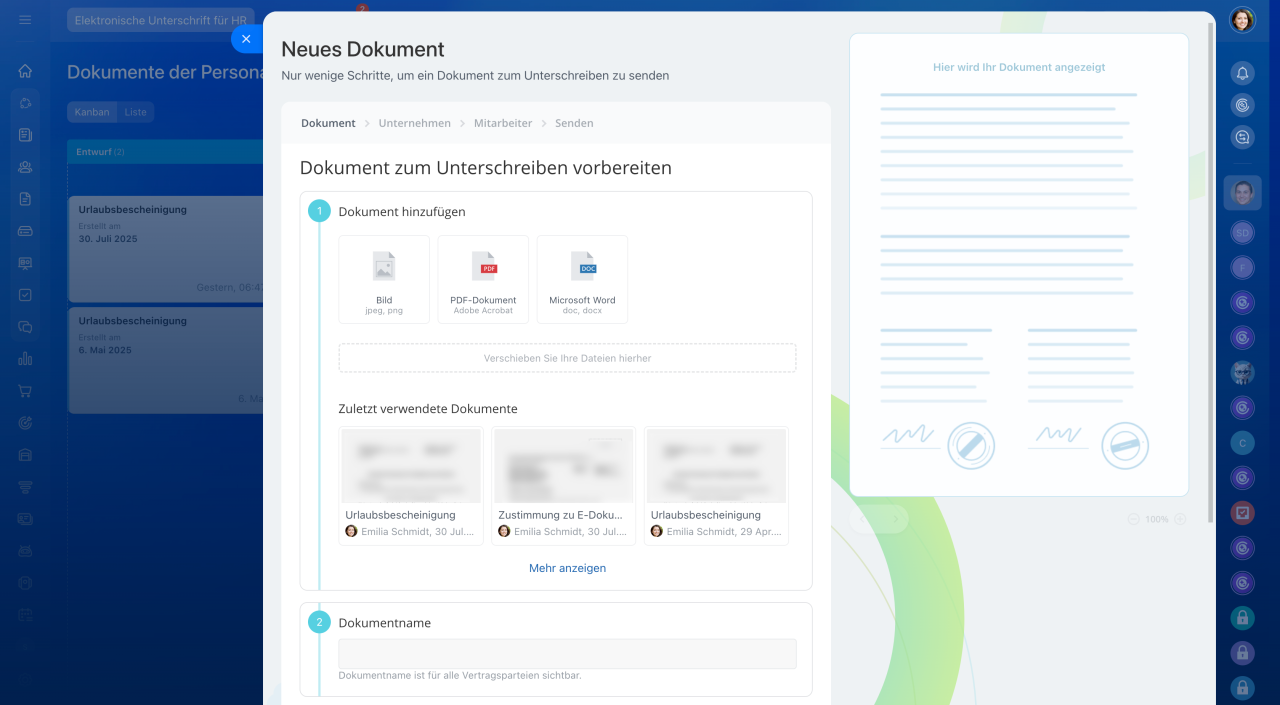Go to next page of document preview

[894, 519]
